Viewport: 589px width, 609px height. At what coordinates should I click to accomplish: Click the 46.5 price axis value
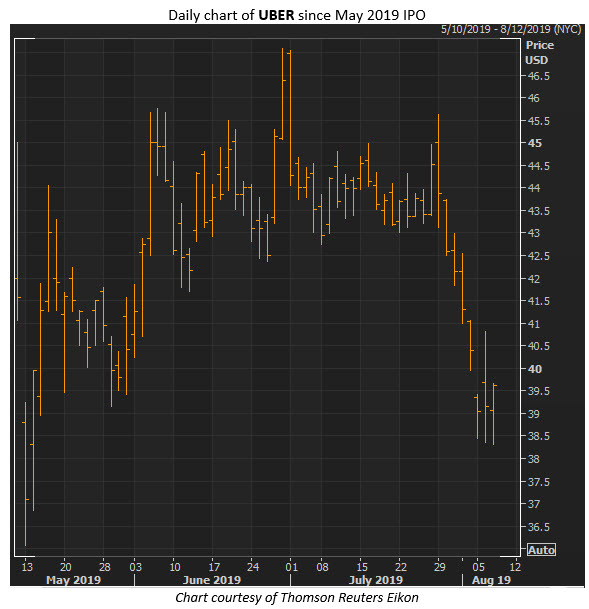[x=539, y=76]
